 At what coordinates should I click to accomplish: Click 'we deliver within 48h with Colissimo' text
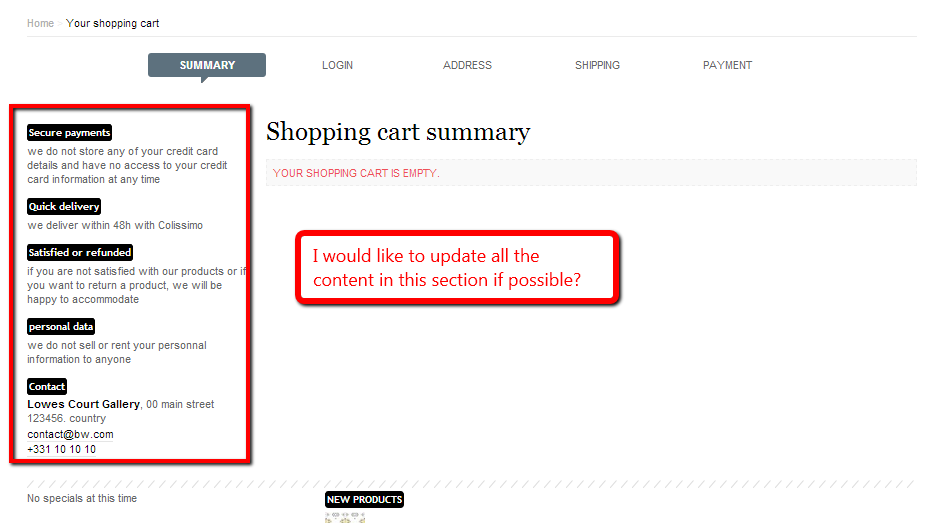[115, 225]
